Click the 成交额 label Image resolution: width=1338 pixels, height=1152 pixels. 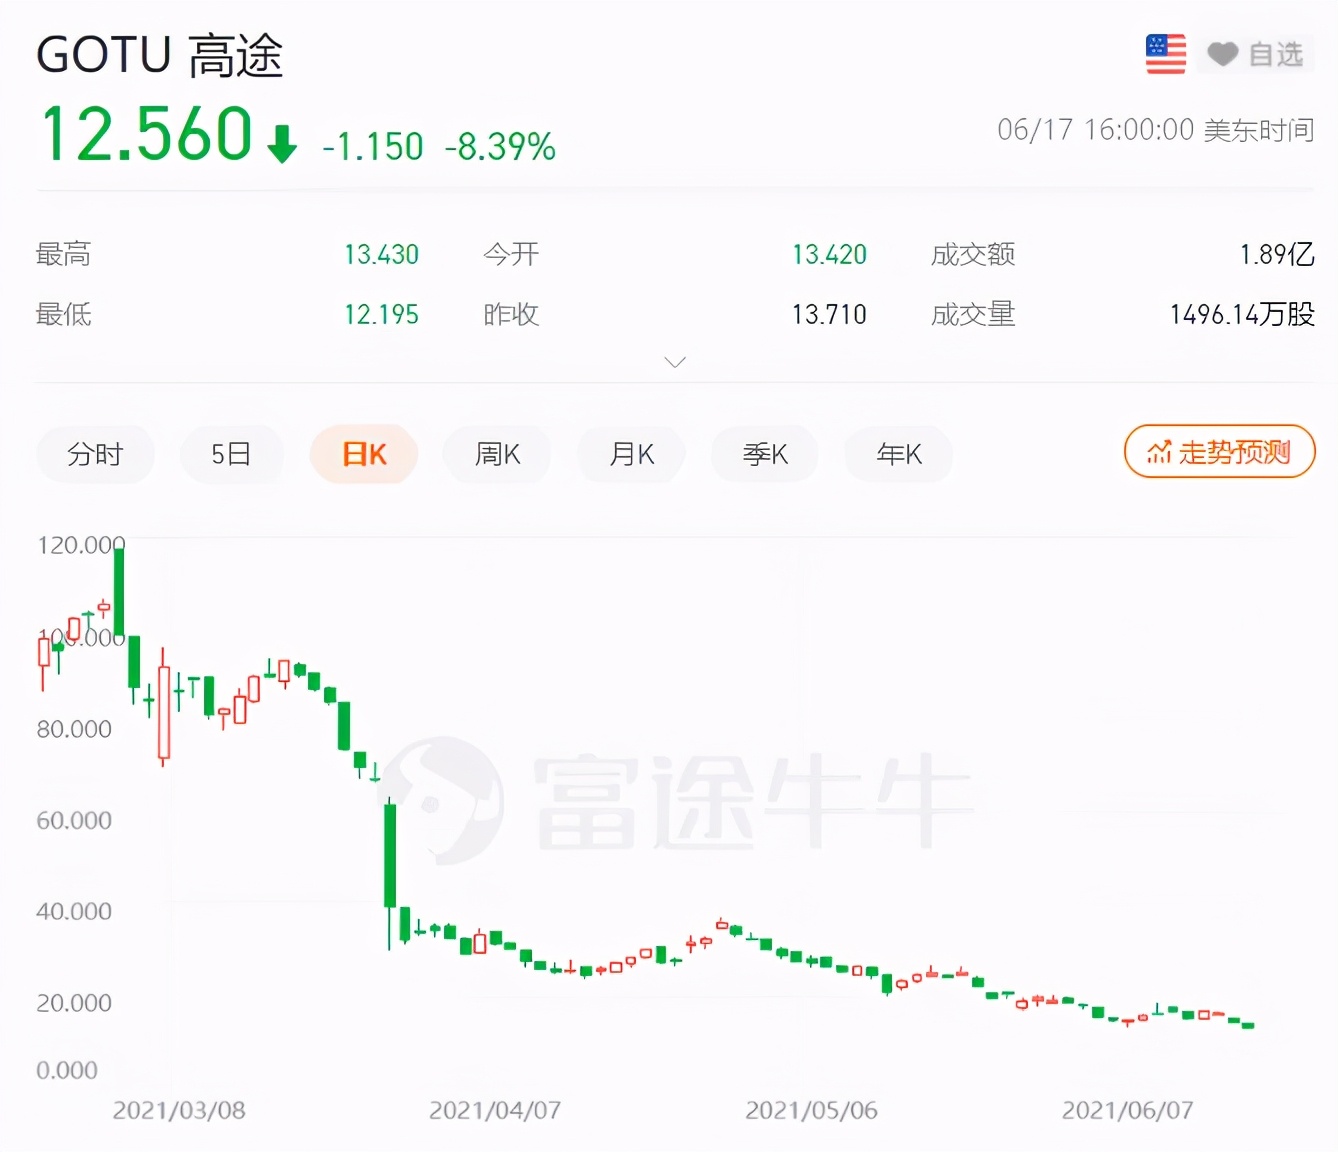(973, 255)
